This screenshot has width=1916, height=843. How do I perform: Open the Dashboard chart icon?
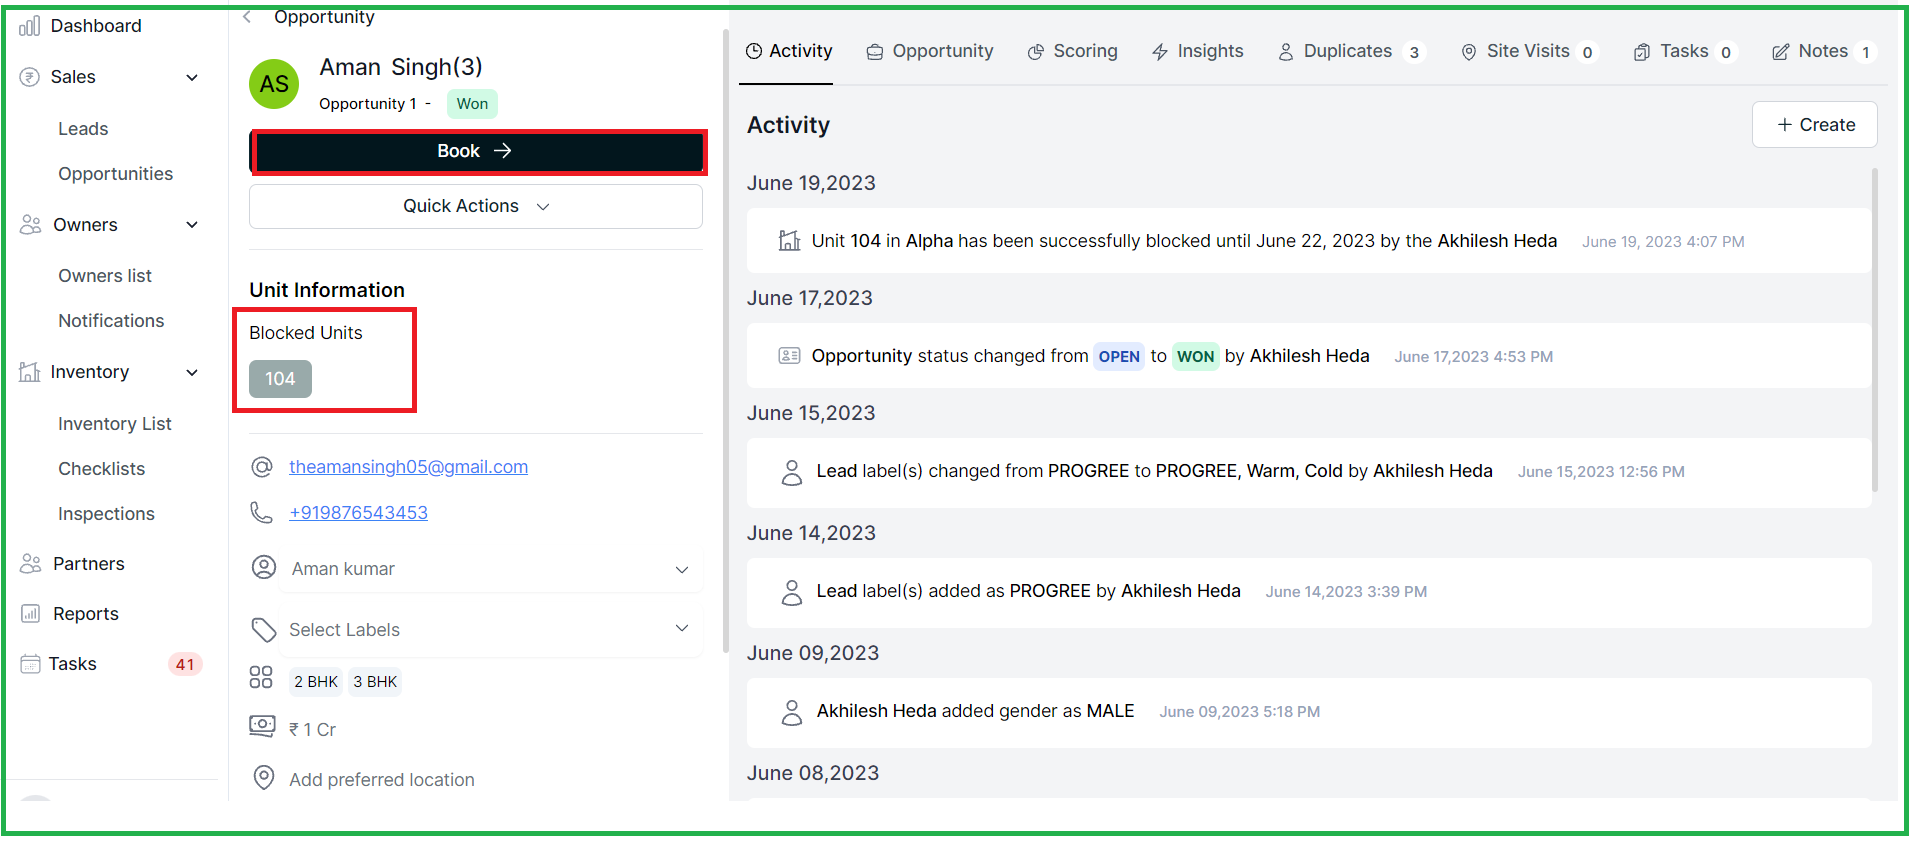pos(30,26)
